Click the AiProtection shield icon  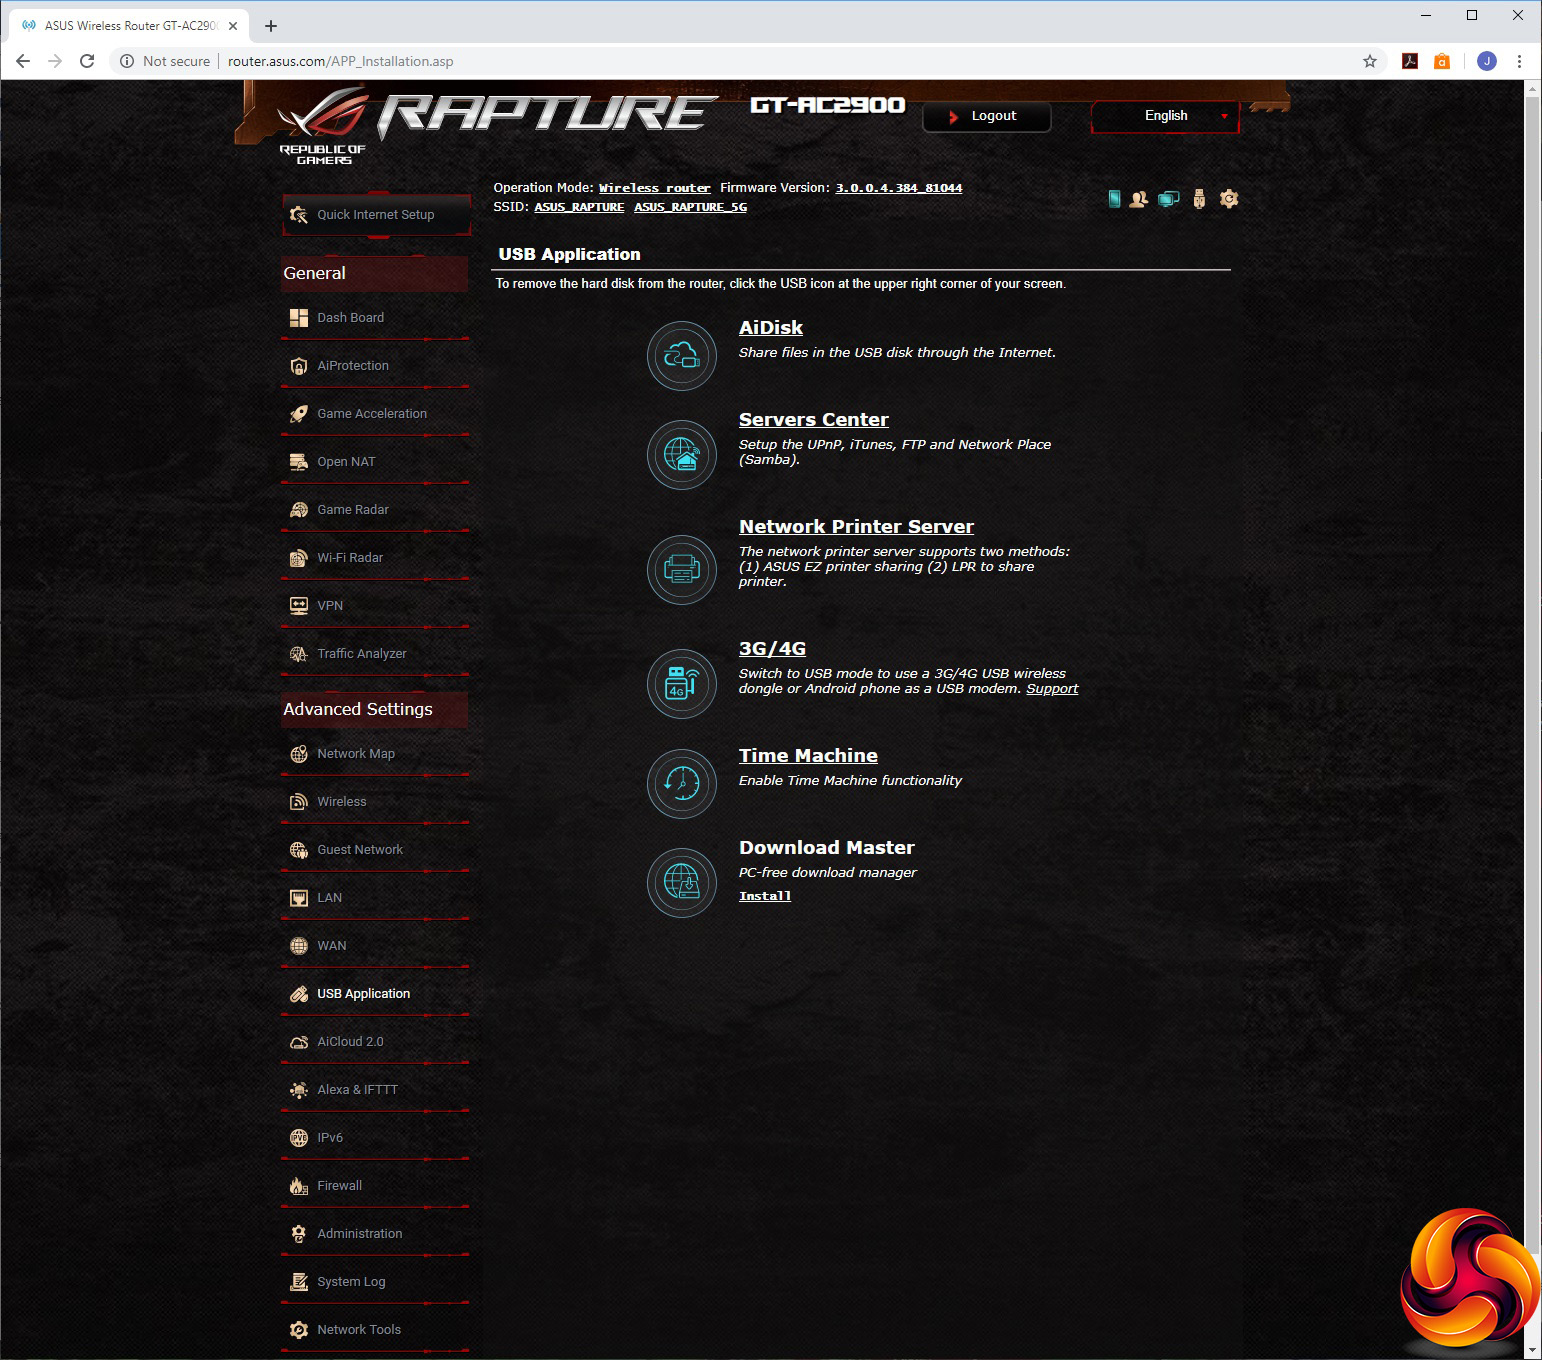point(299,366)
